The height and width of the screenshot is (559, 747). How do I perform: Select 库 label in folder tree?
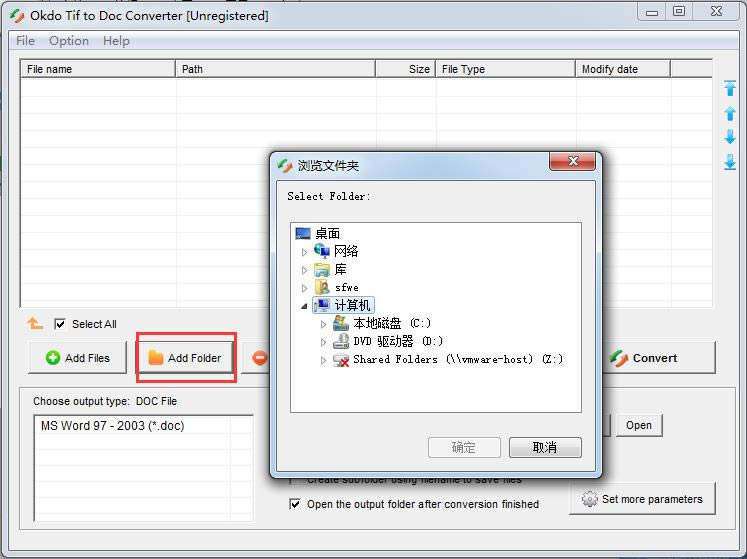tap(340, 270)
